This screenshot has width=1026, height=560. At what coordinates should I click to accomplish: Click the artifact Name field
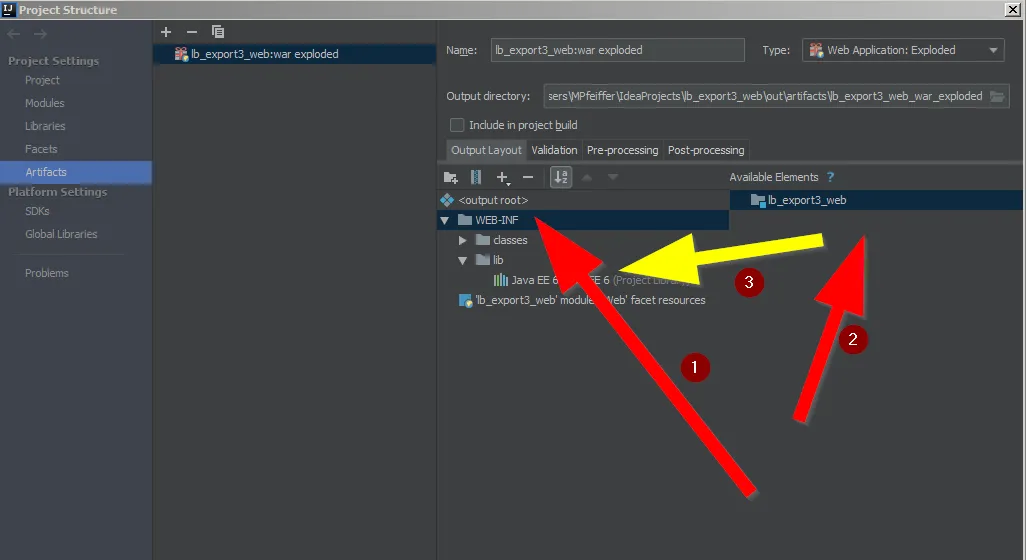617,50
